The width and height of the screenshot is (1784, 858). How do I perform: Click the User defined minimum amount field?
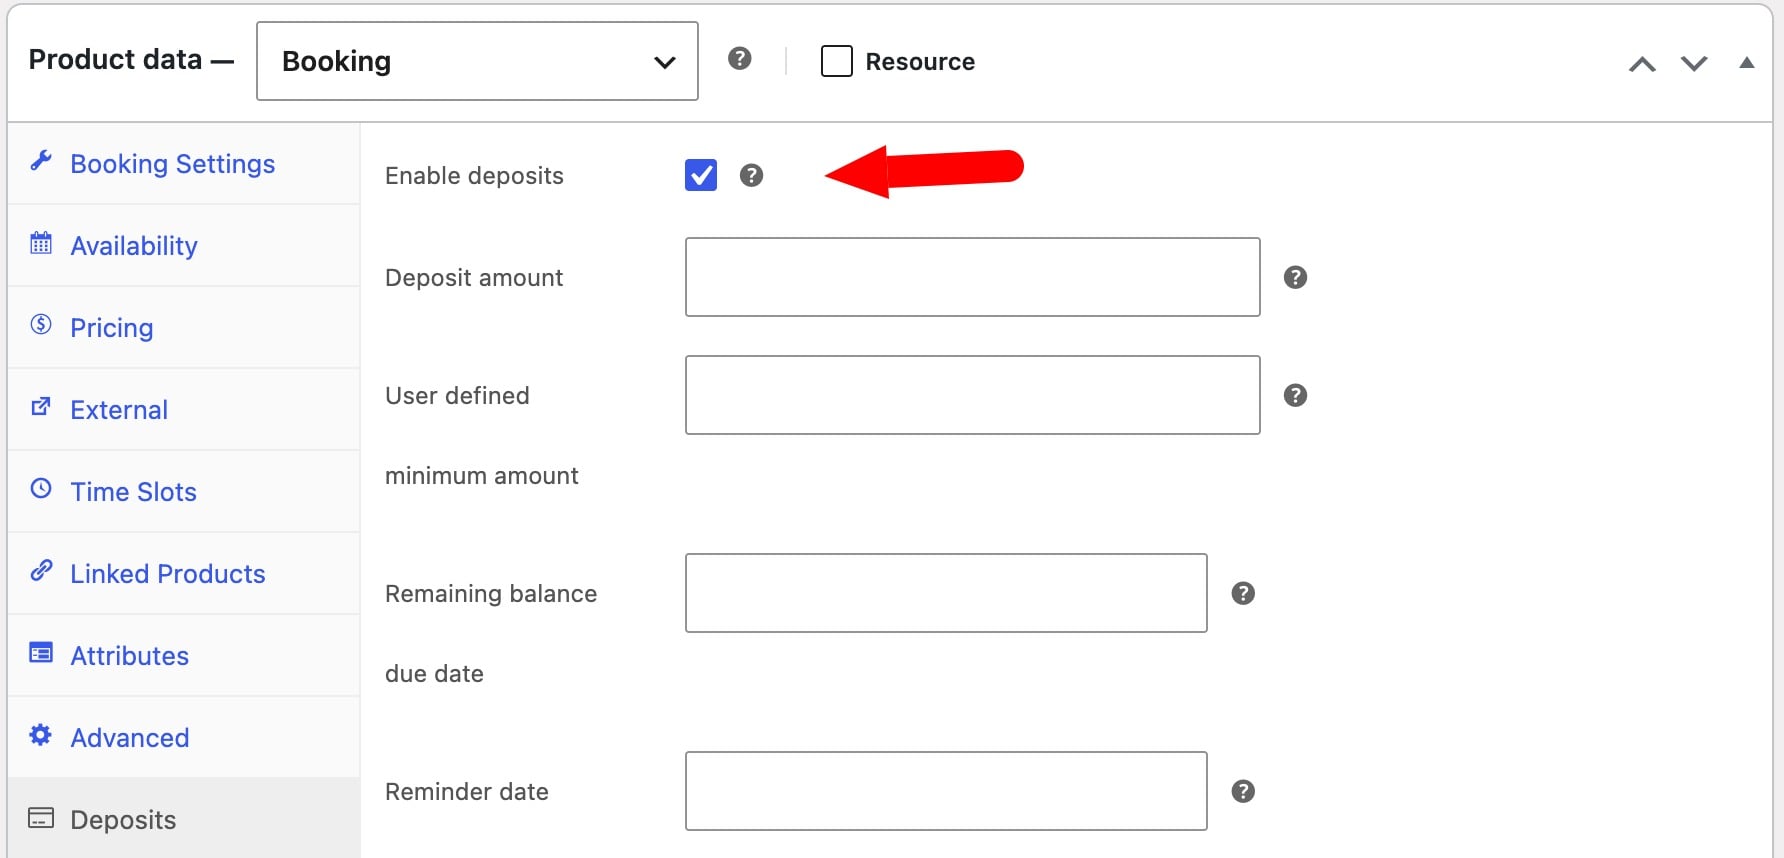973,395
